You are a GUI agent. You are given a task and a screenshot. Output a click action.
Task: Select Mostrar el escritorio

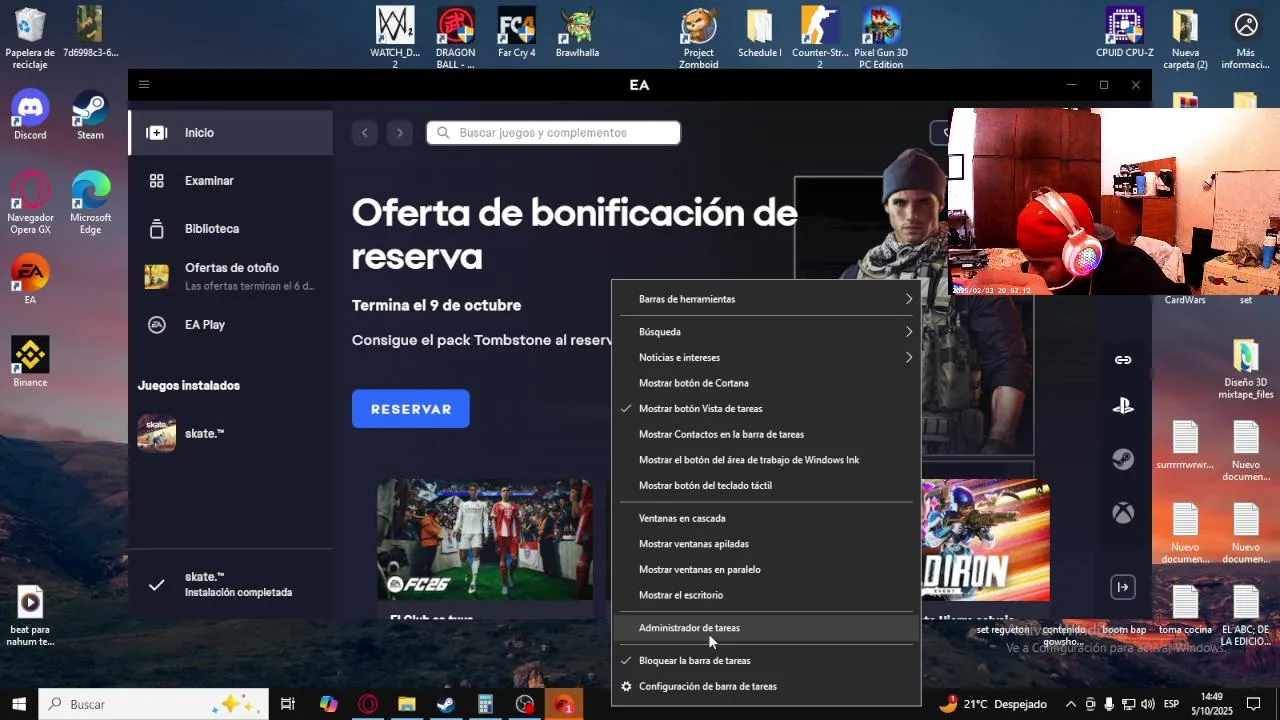pyautogui.click(x=766, y=596)
